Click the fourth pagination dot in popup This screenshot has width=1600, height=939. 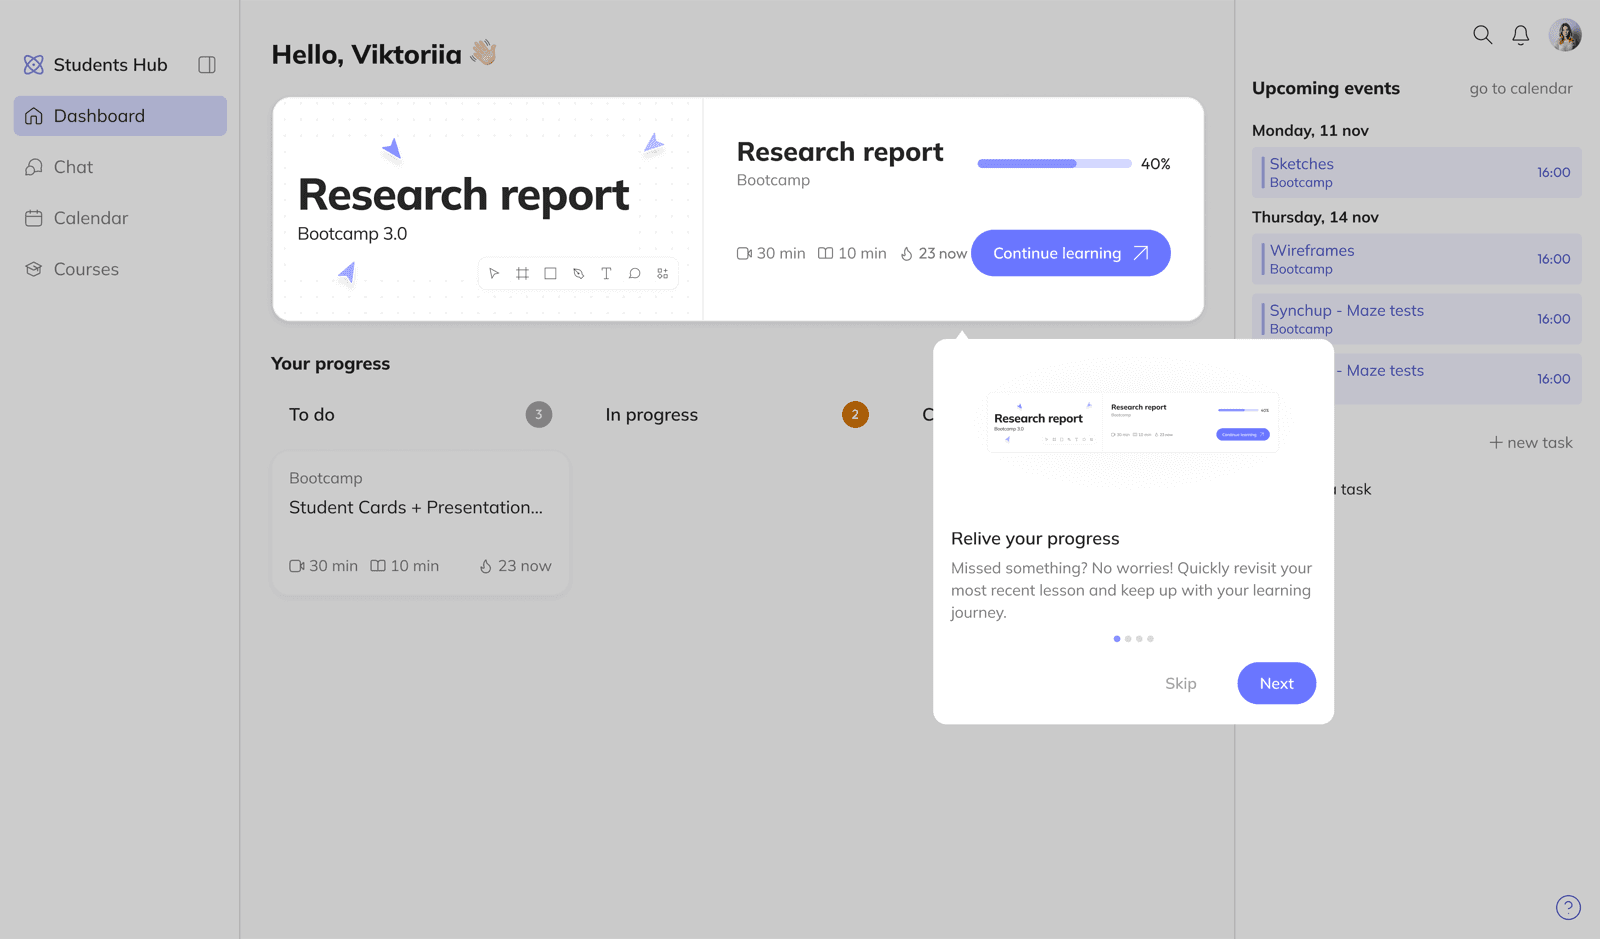pos(1150,638)
